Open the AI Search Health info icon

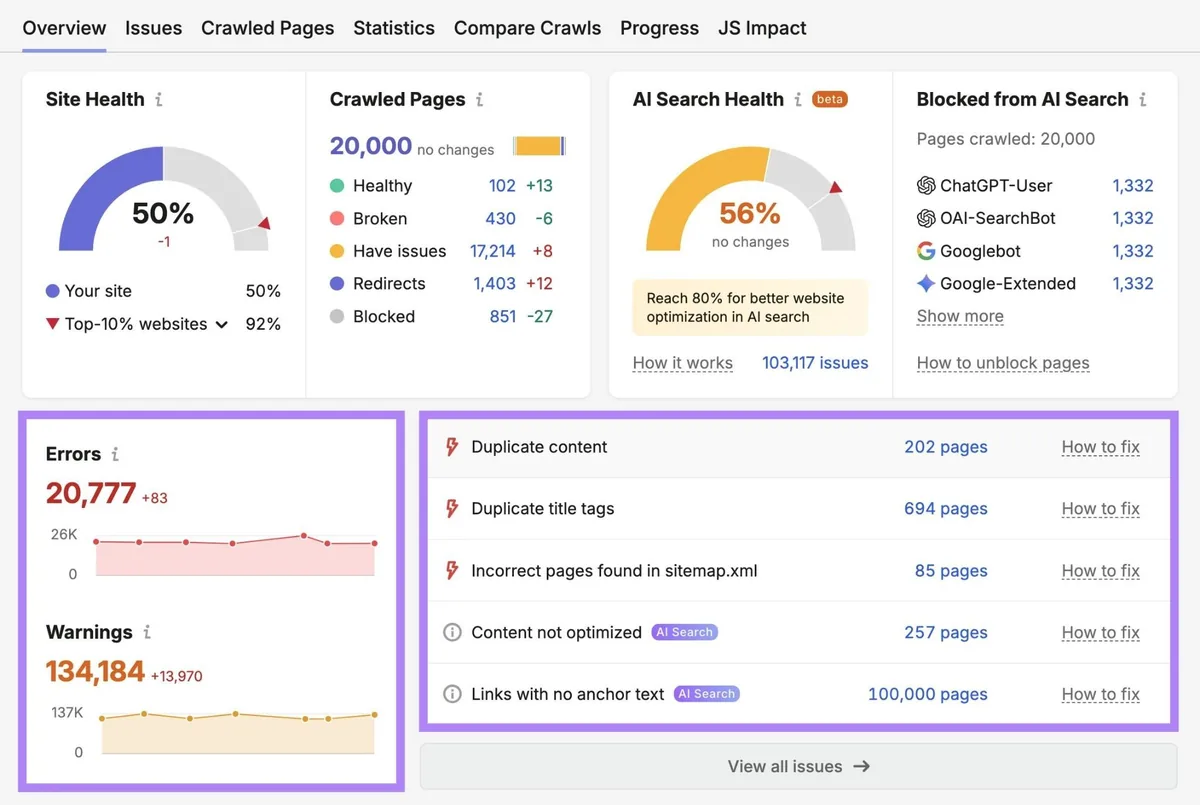(x=798, y=100)
